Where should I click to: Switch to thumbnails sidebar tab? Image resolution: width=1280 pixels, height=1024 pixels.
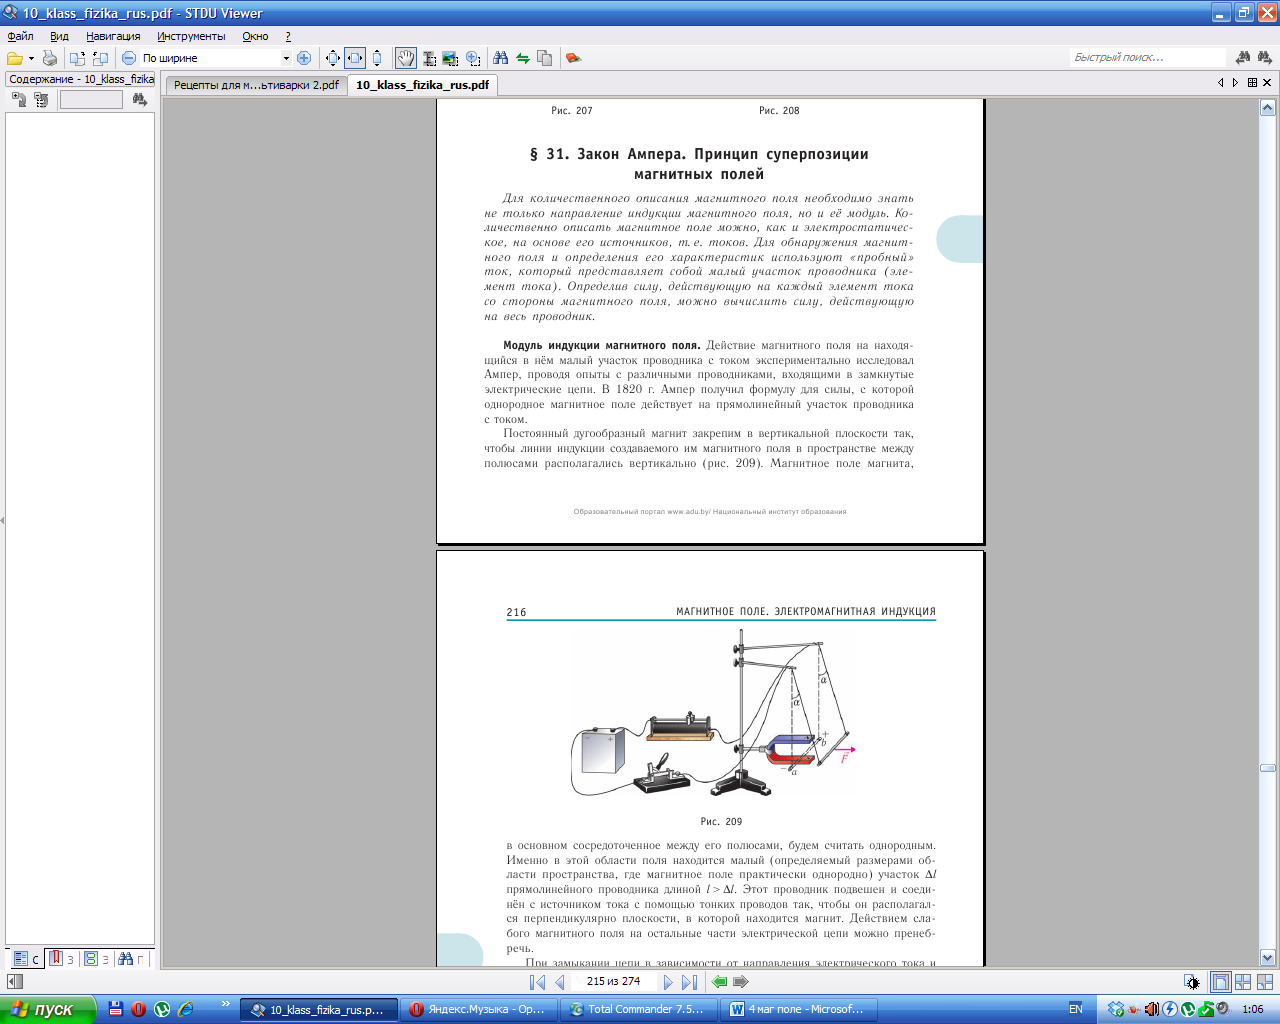97,958
